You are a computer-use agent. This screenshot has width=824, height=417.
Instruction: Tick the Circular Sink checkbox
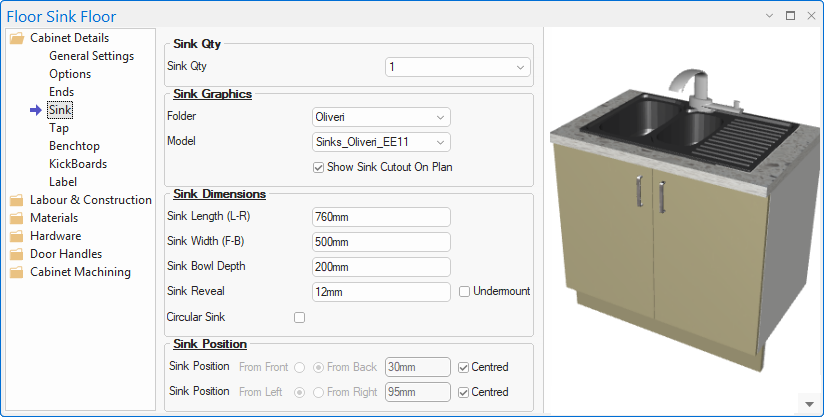(x=299, y=318)
